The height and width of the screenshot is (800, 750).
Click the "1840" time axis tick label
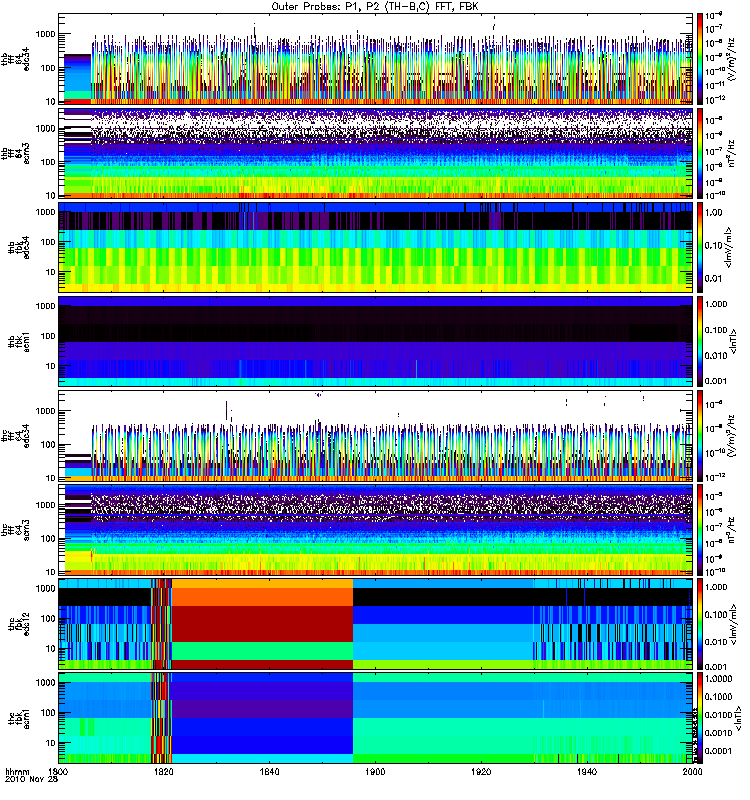[x=269, y=771]
